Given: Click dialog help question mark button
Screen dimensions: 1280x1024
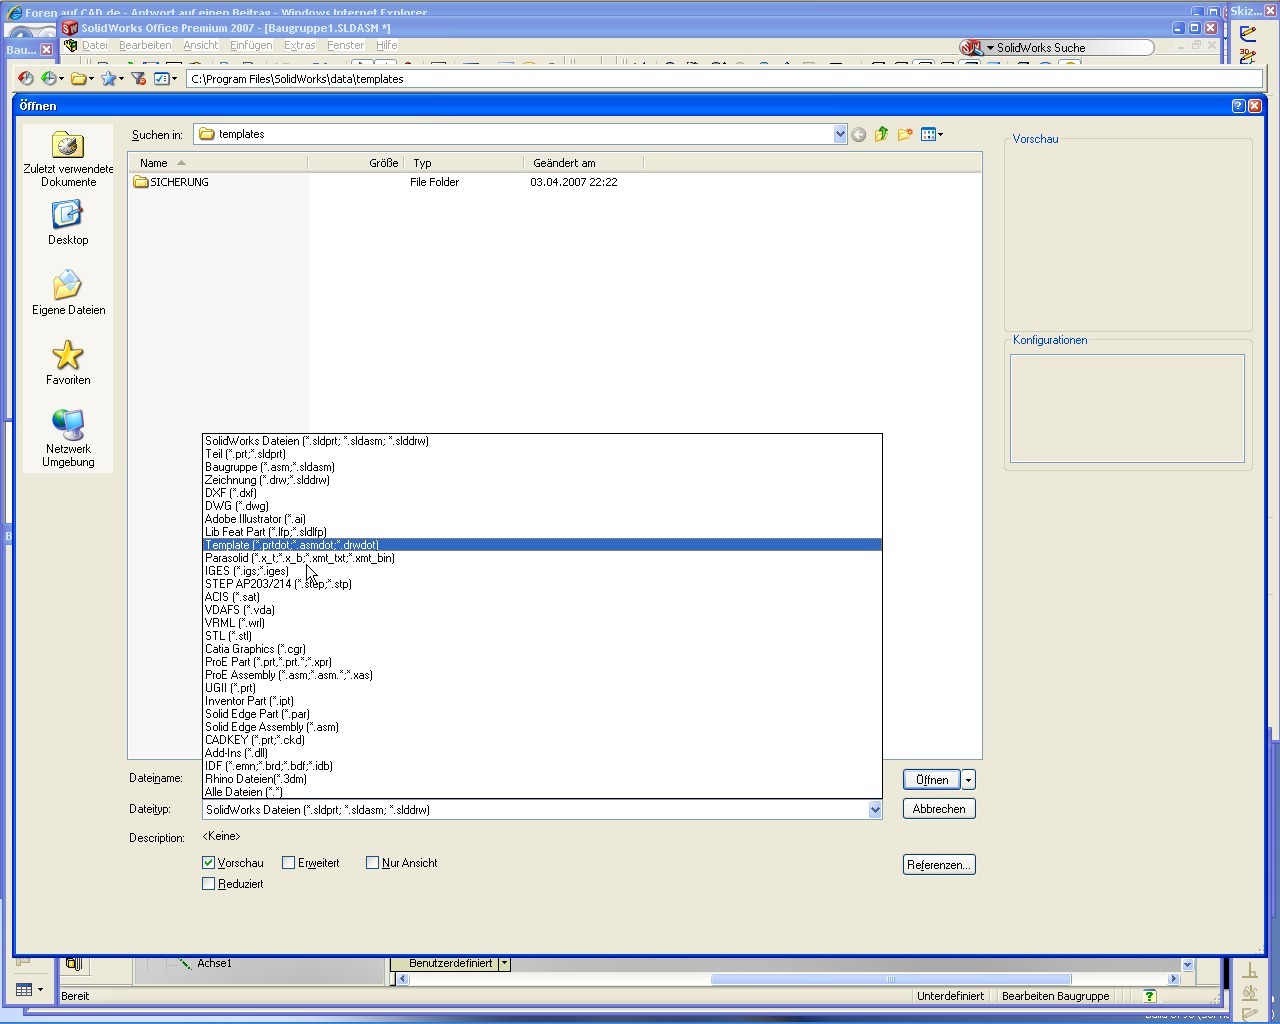Looking at the screenshot, I should [1238, 106].
